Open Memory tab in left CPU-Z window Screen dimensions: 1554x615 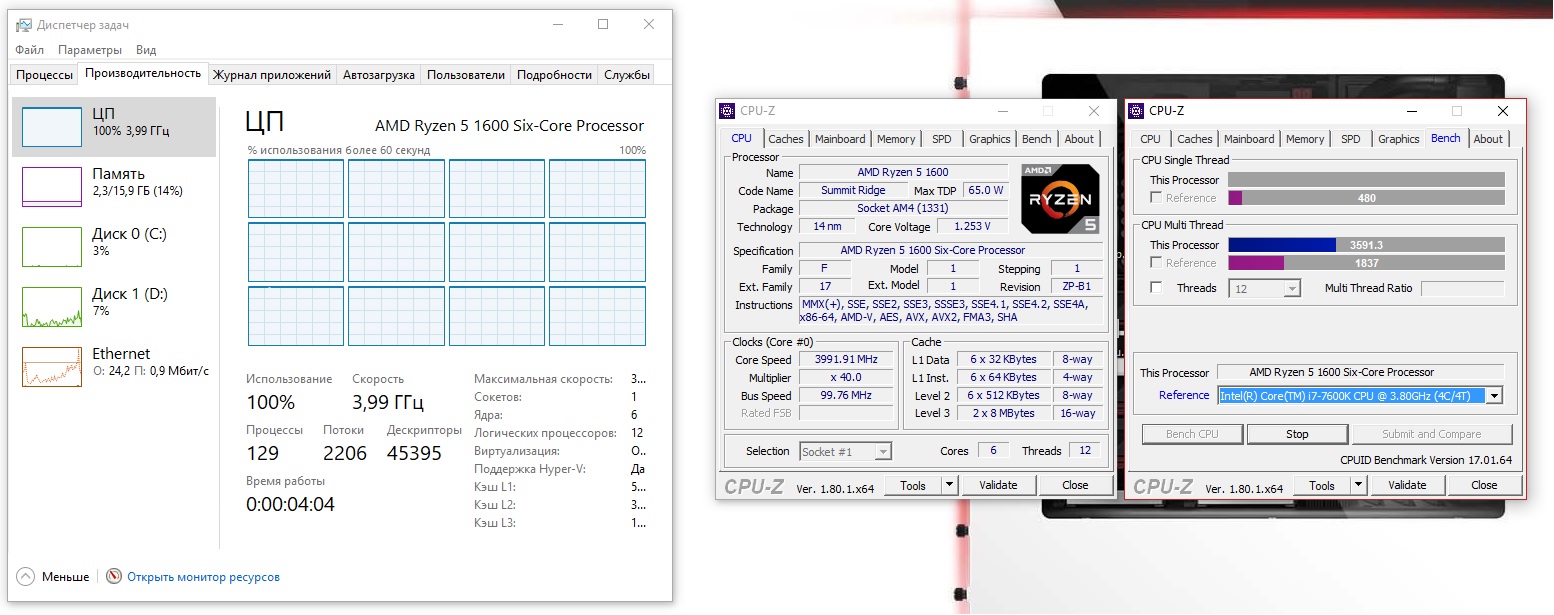pos(896,139)
